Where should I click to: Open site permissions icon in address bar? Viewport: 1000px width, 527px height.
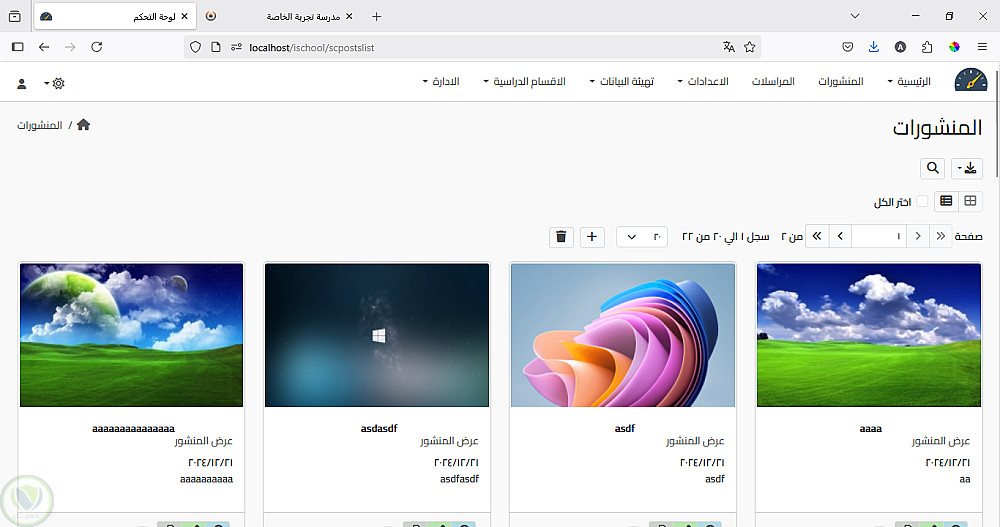(x=236, y=47)
